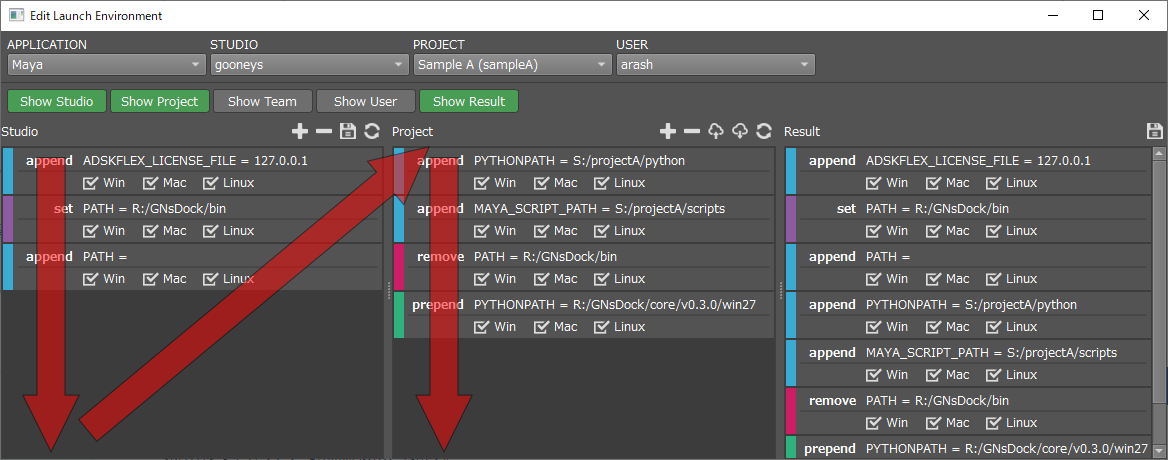Expand the Studio dropdown showing gooneys
This screenshot has width=1168, height=460.
[308, 65]
